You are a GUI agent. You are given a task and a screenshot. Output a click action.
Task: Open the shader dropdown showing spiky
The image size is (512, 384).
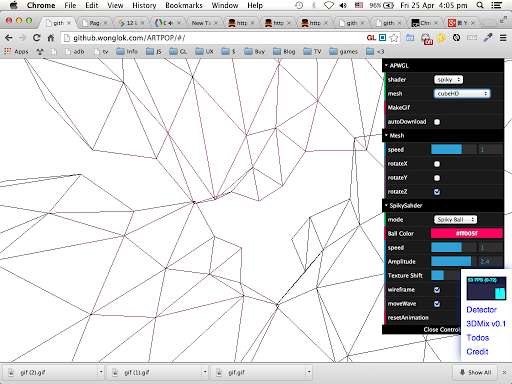448,79
